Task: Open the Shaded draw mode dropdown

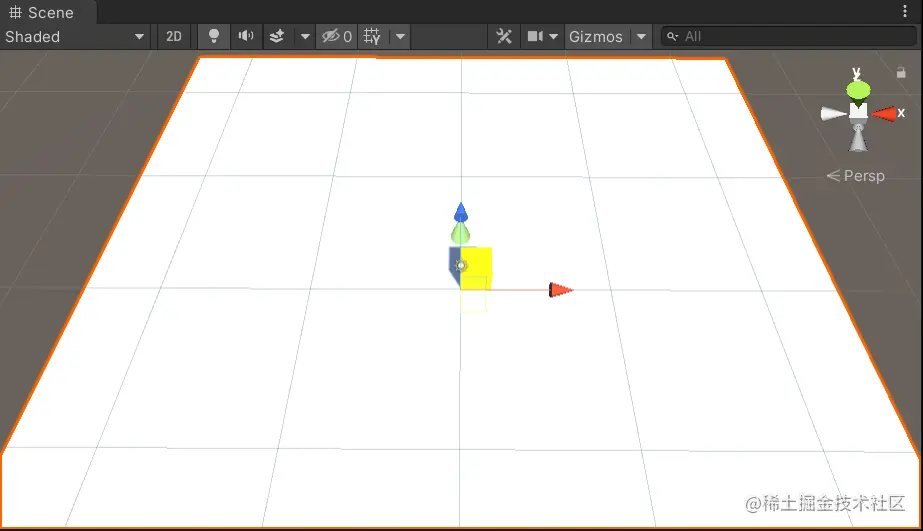Action: (75, 36)
